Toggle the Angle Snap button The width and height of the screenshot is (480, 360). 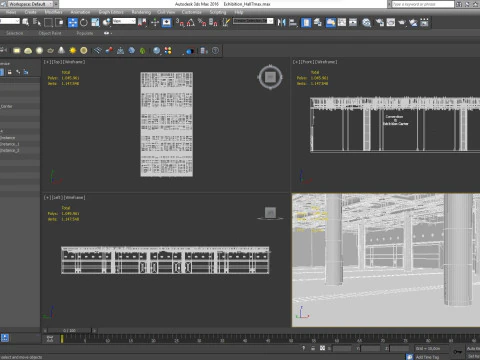tap(191, 22)
